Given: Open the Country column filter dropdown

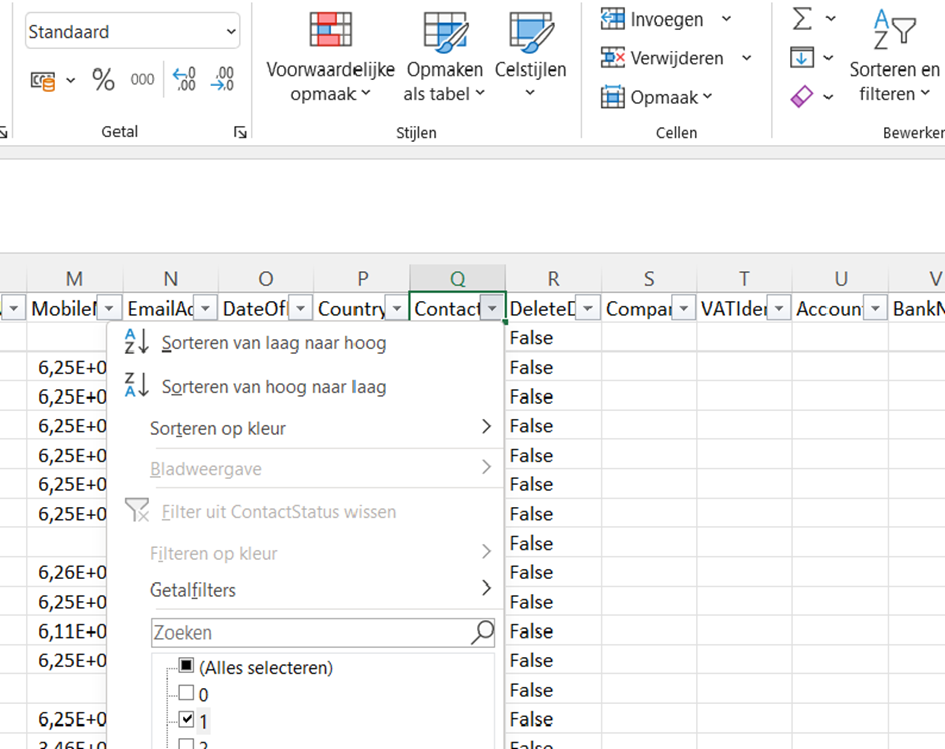Looking at the screenshot, I should click(x=397, y=309).
